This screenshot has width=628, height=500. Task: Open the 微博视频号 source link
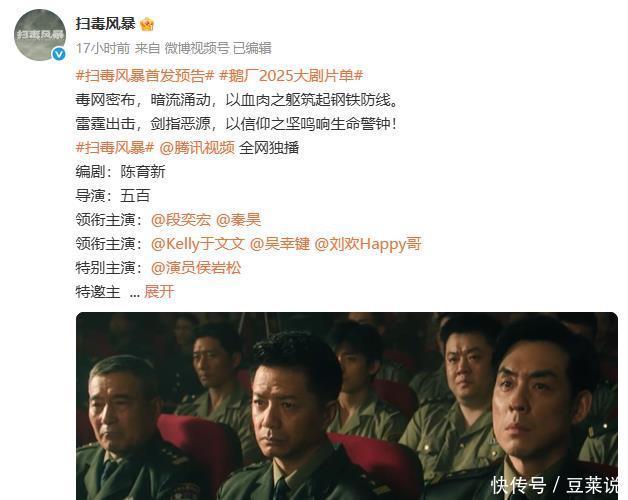tap(197, 48)
